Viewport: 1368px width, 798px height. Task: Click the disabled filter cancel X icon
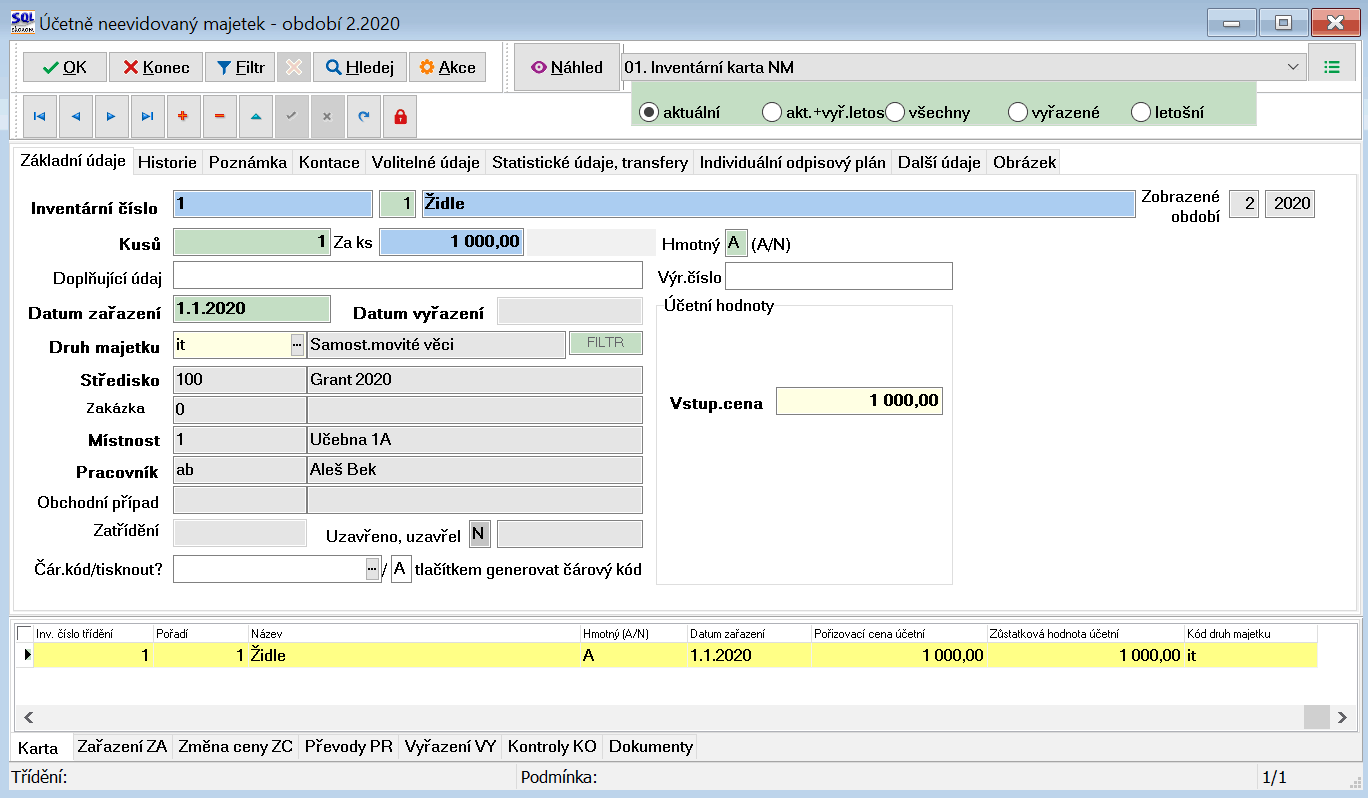[293, 67]
